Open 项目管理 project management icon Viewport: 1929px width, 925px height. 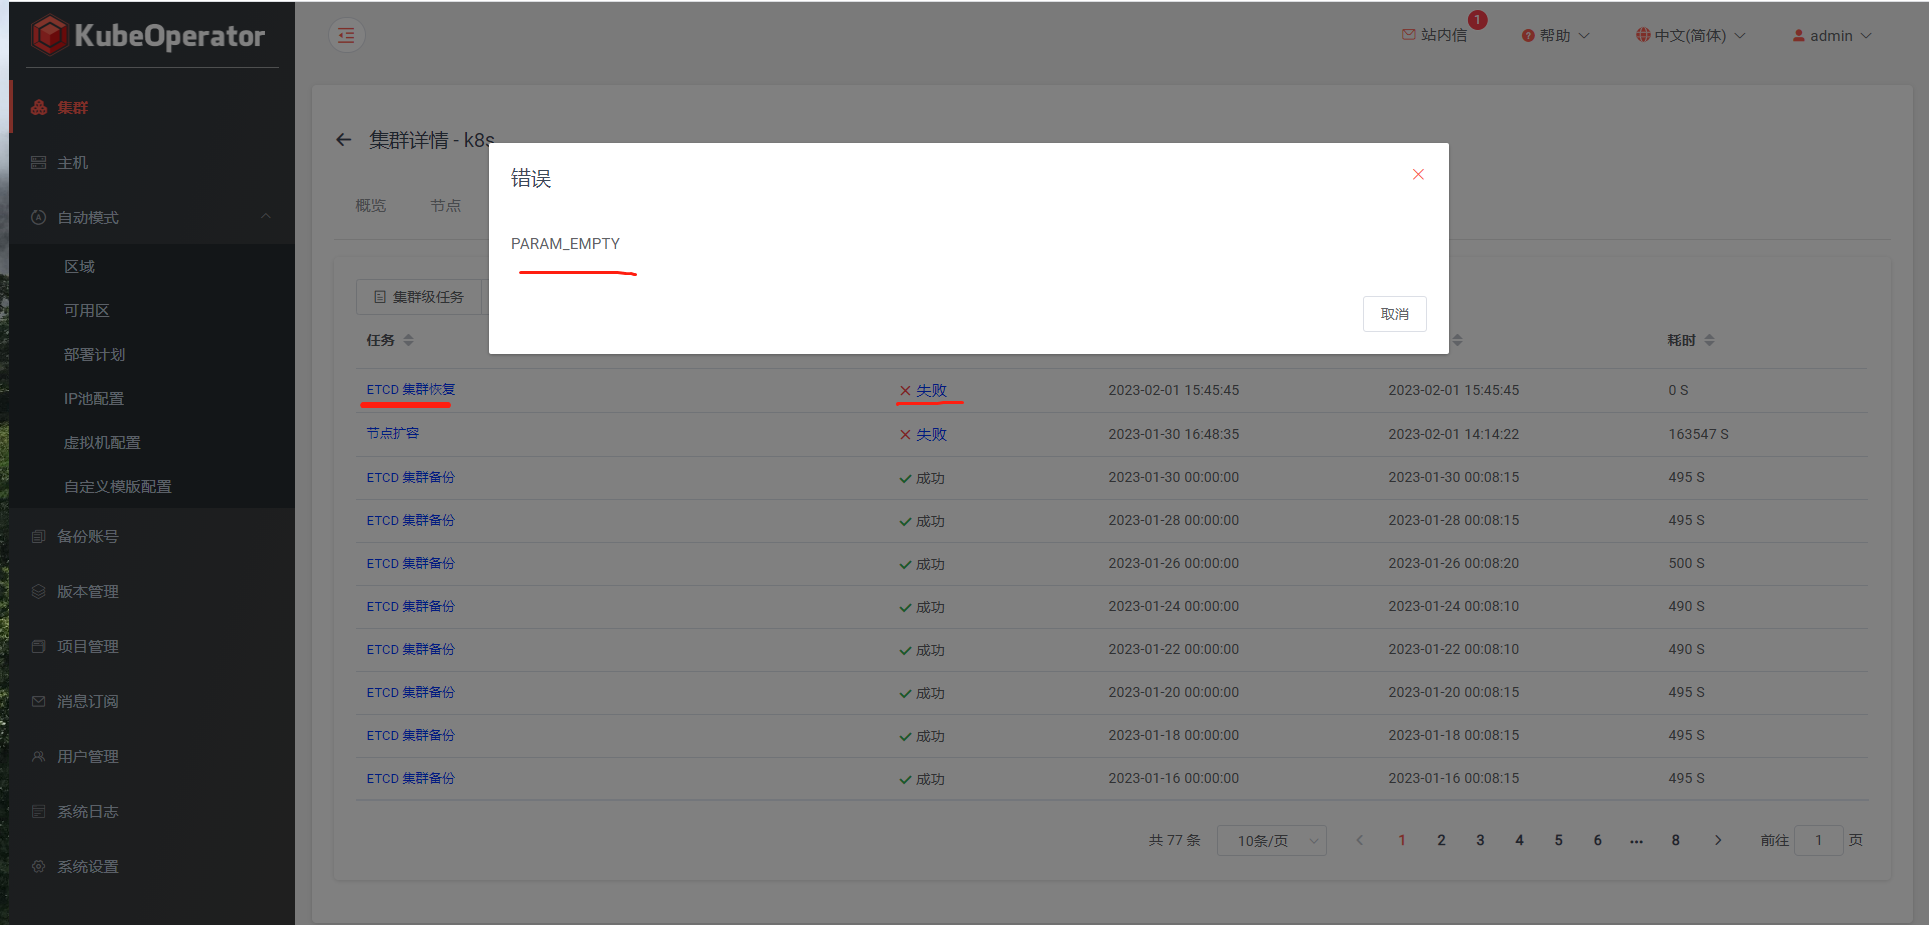click(x=40, y=646)
